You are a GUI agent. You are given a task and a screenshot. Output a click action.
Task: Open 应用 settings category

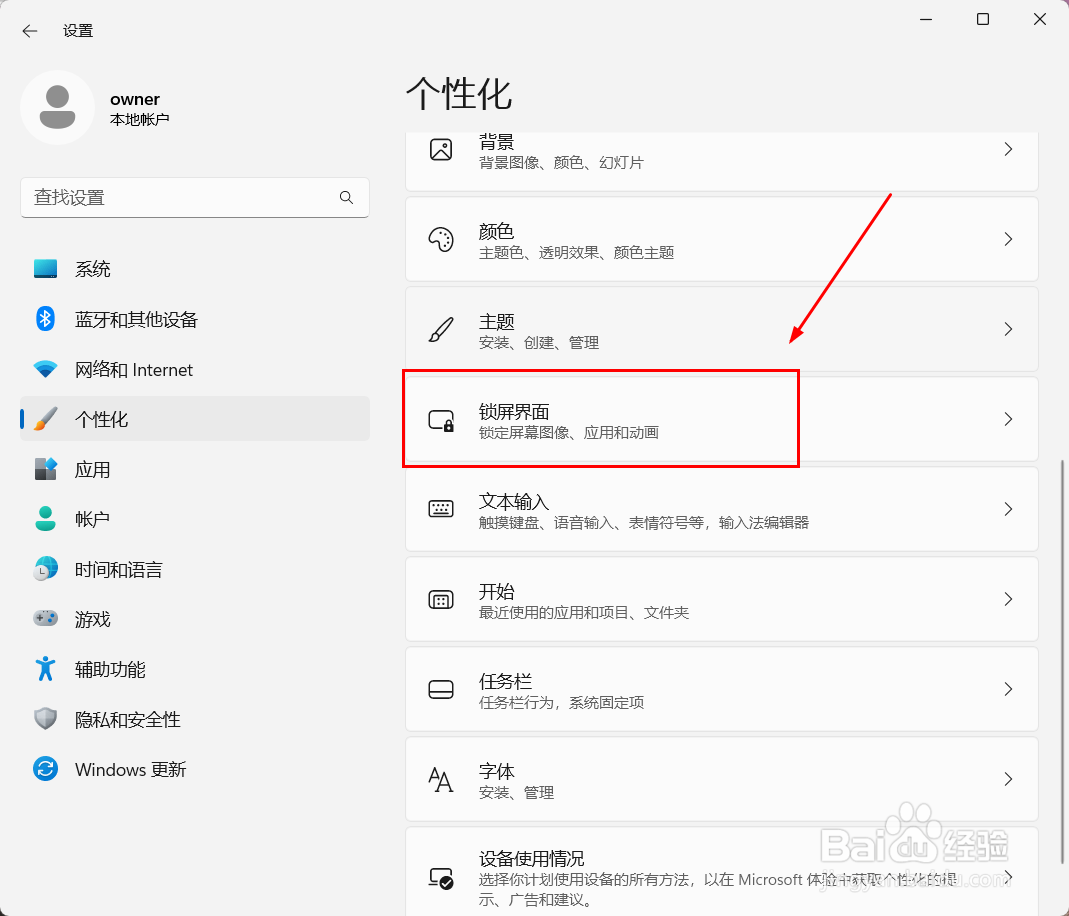[92, 469]
